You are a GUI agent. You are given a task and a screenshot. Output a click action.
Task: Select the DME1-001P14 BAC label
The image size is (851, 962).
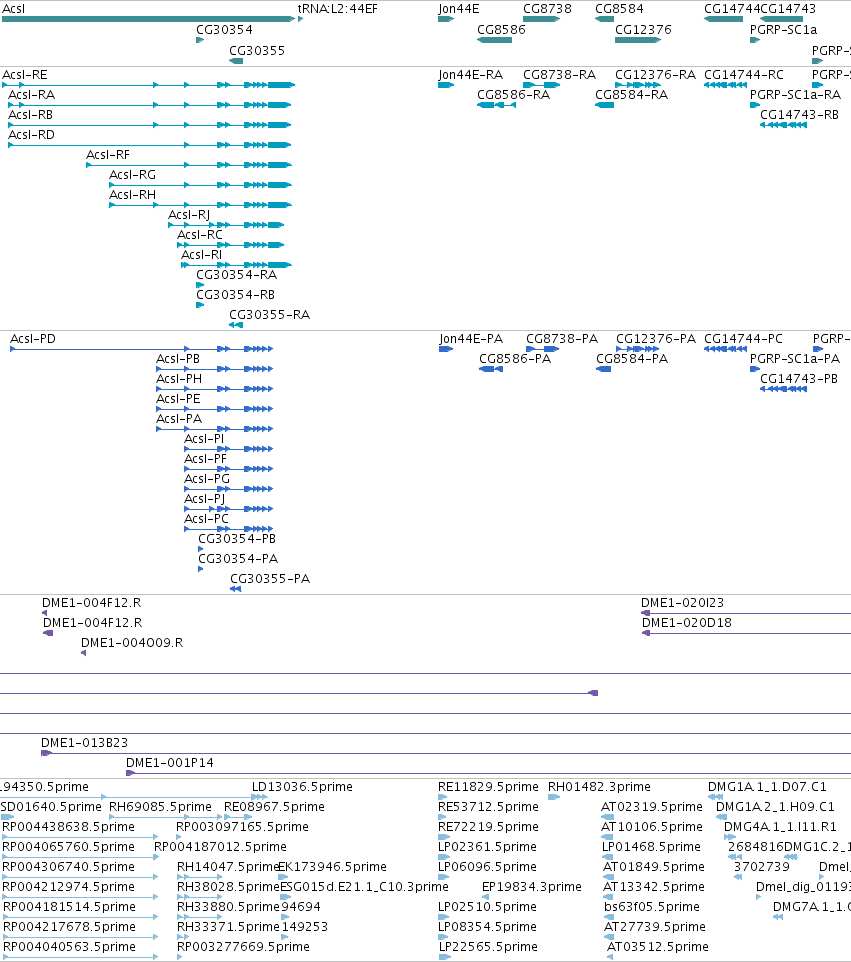coord(170,763)
